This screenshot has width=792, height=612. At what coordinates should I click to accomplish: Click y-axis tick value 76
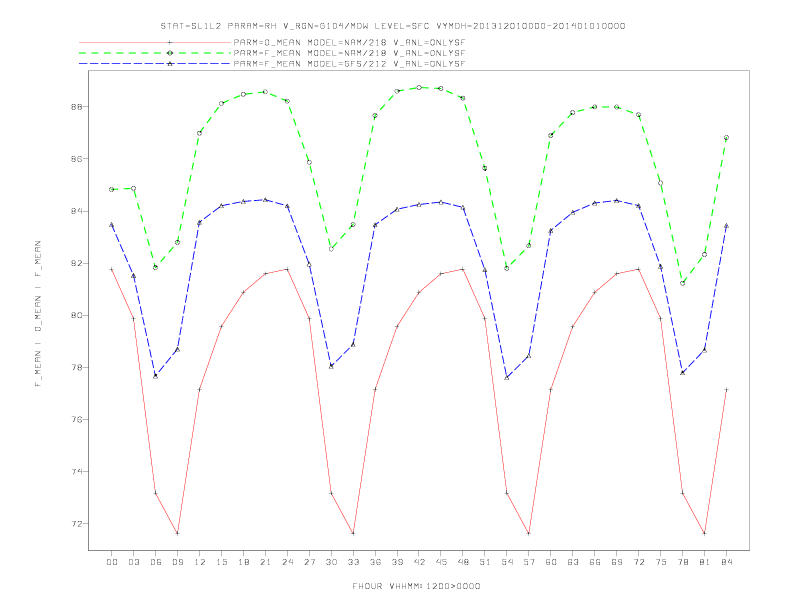[77, 420]
